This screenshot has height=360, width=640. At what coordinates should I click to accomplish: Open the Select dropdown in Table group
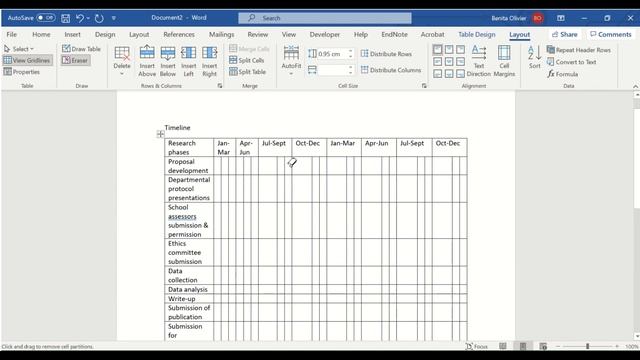[x=19, y=49]
